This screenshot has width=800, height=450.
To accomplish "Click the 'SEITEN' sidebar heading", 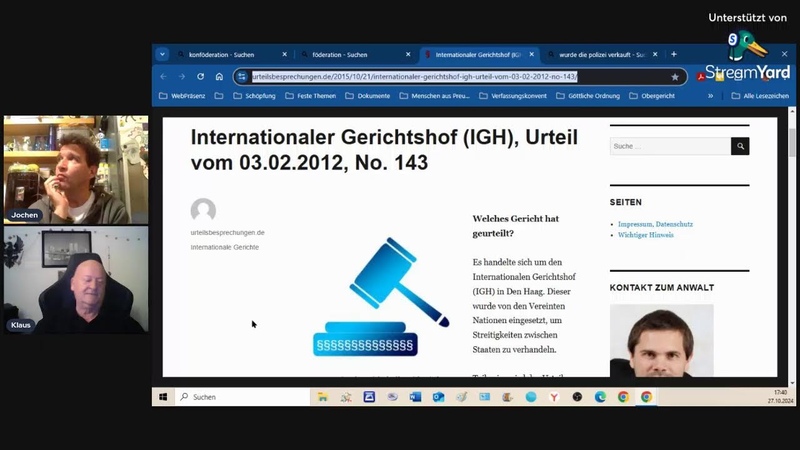I will pos(626,203).
